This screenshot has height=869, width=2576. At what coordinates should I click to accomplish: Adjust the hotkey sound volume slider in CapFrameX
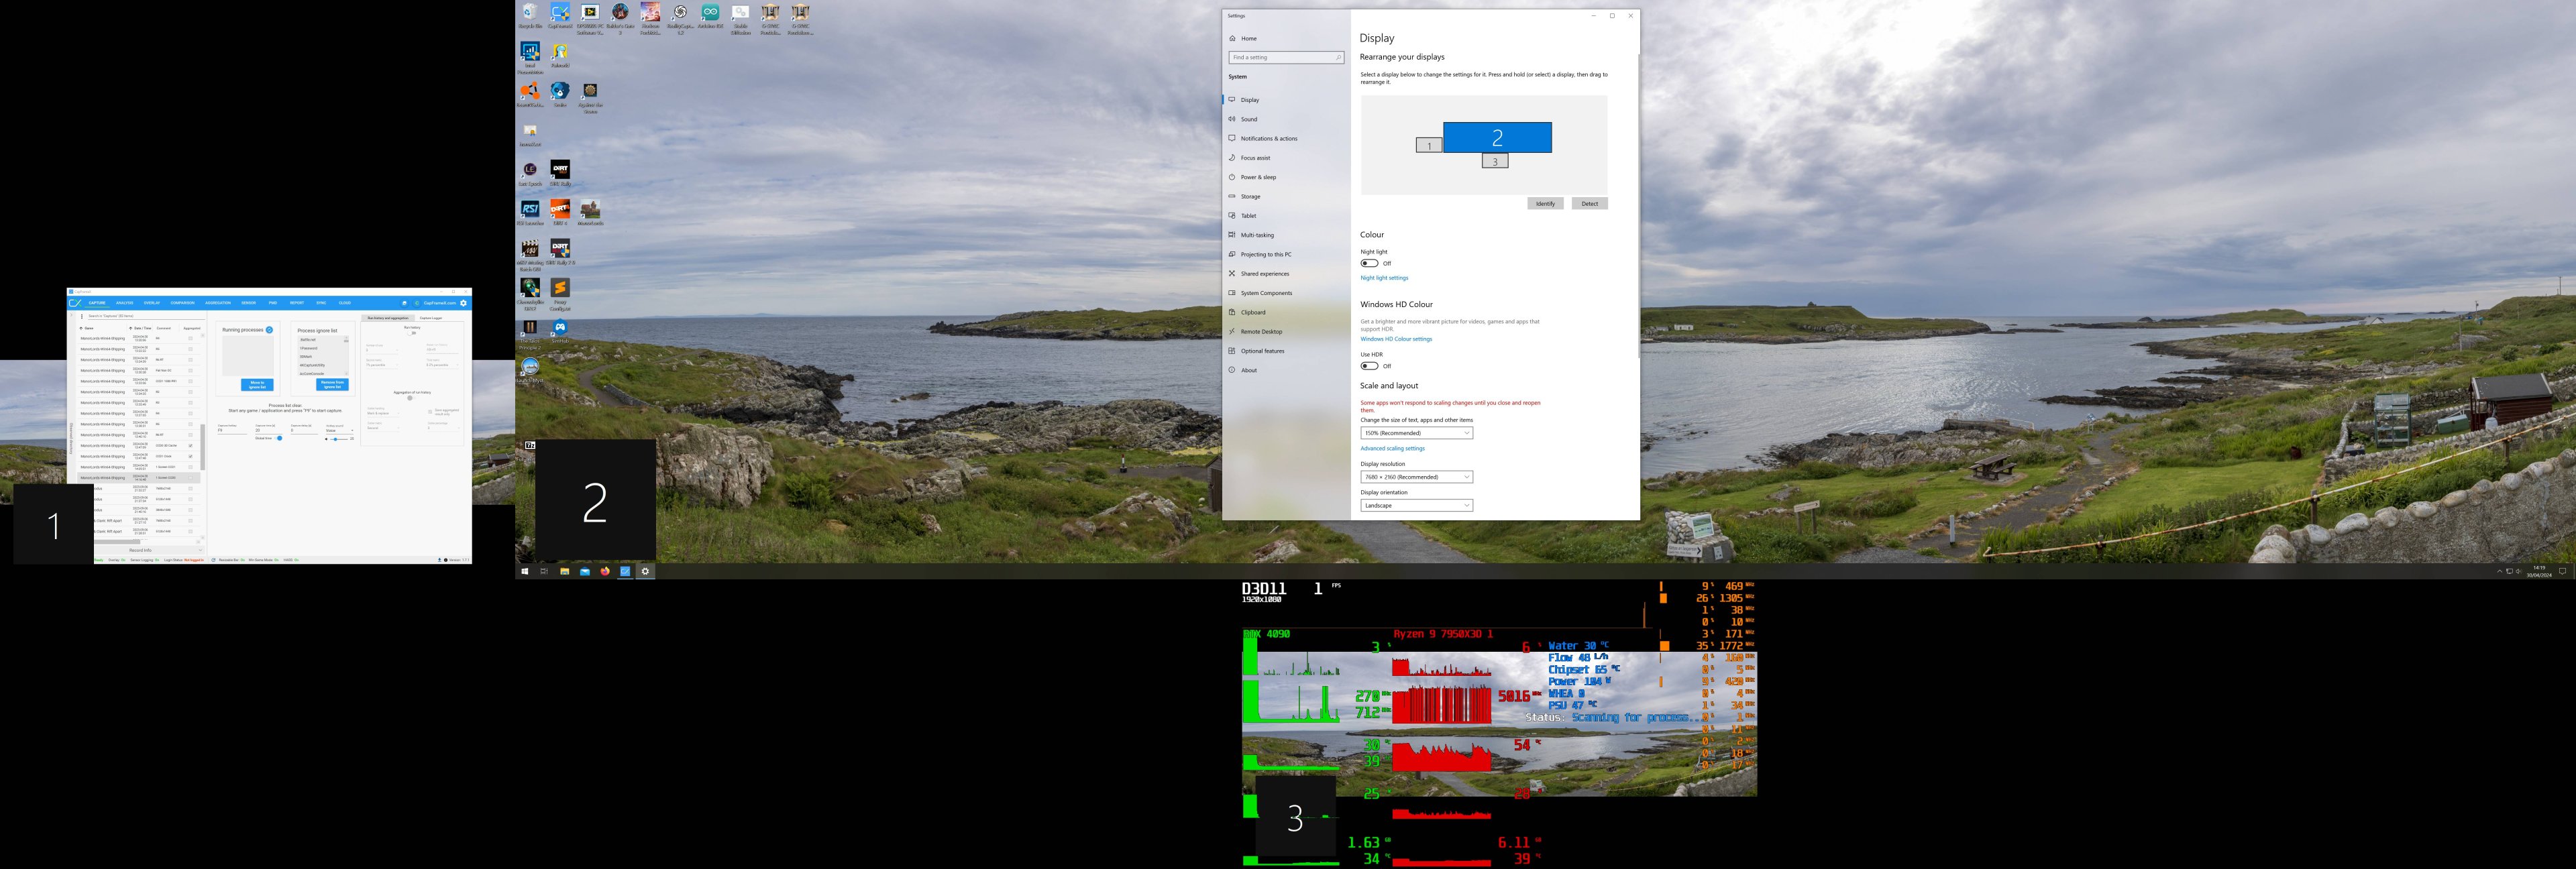point(336,439)
